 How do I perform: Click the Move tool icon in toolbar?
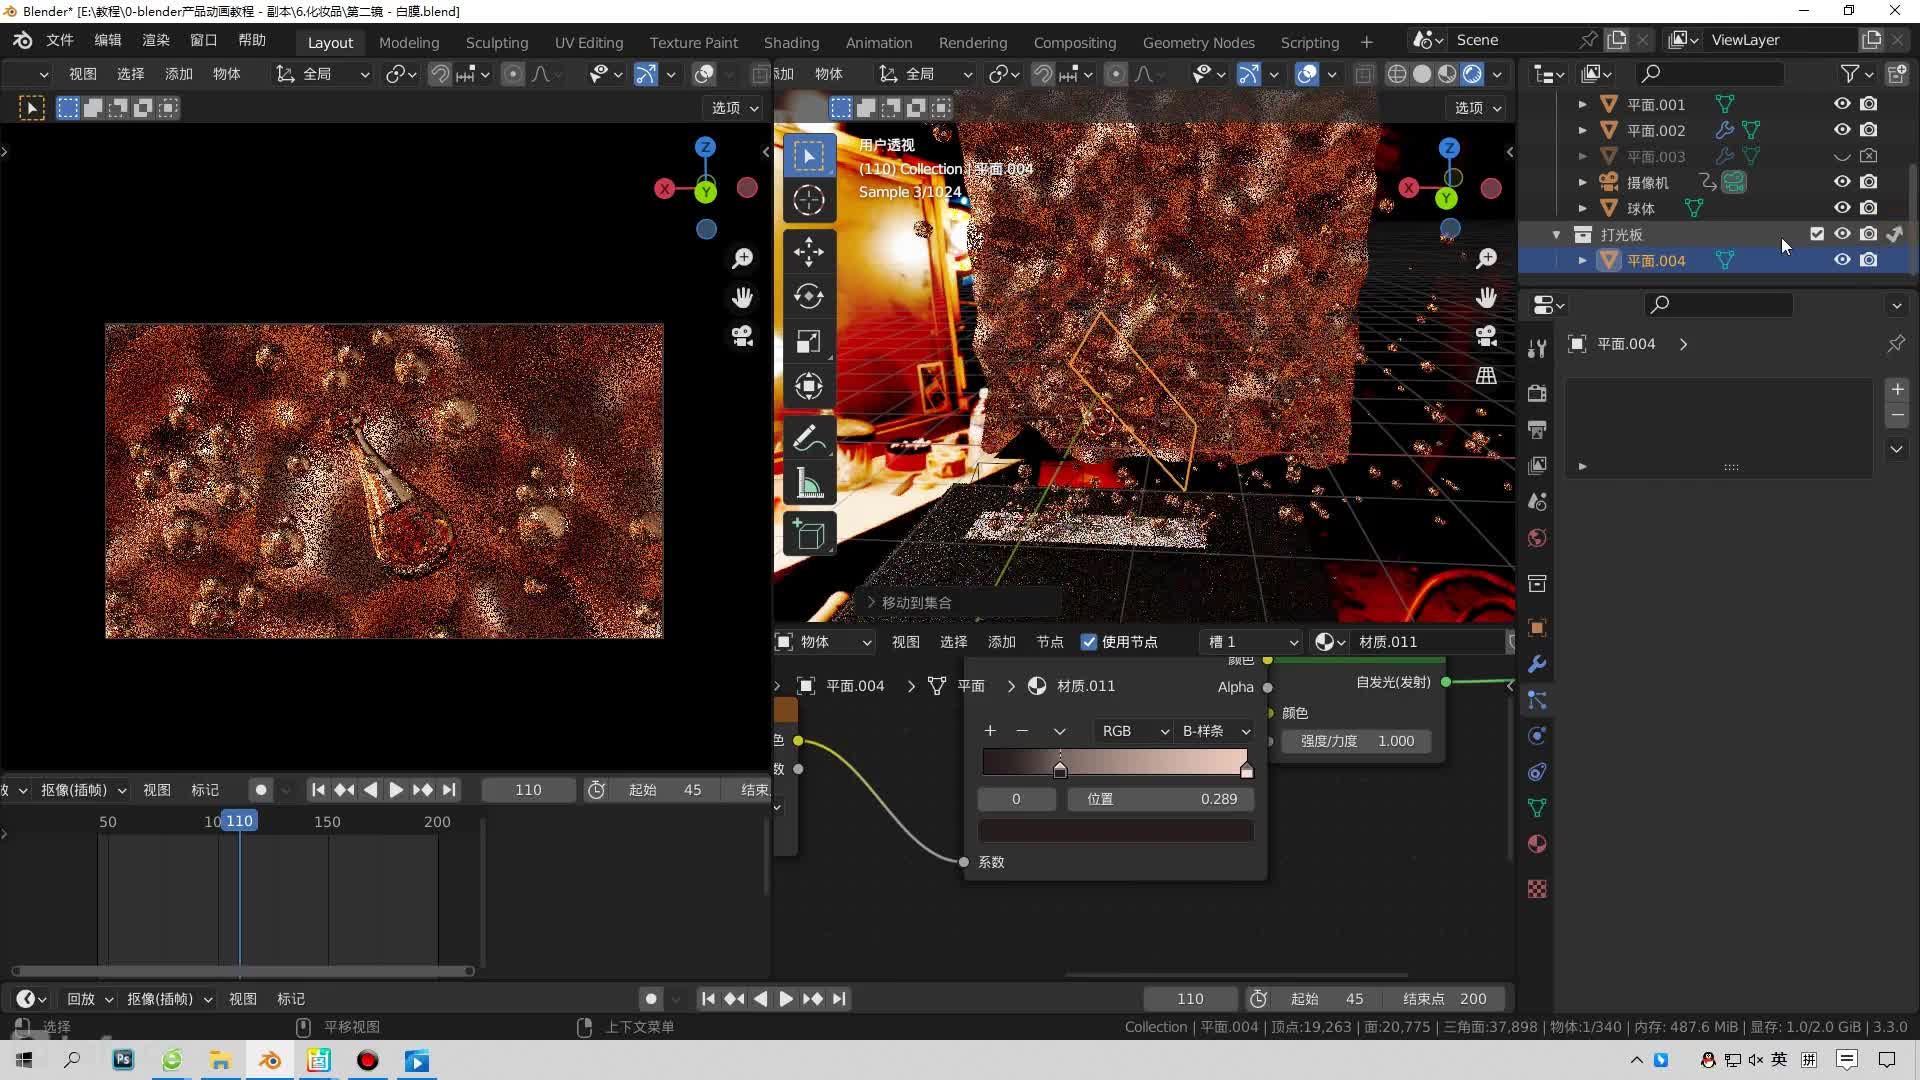(x=808, y=251)
